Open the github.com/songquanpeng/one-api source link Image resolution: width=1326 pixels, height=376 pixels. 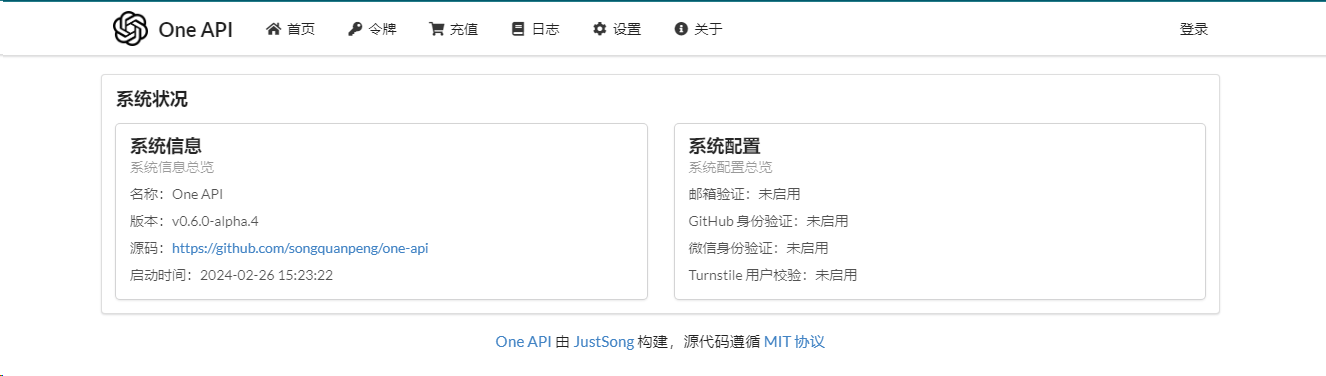tap(300, 248)
